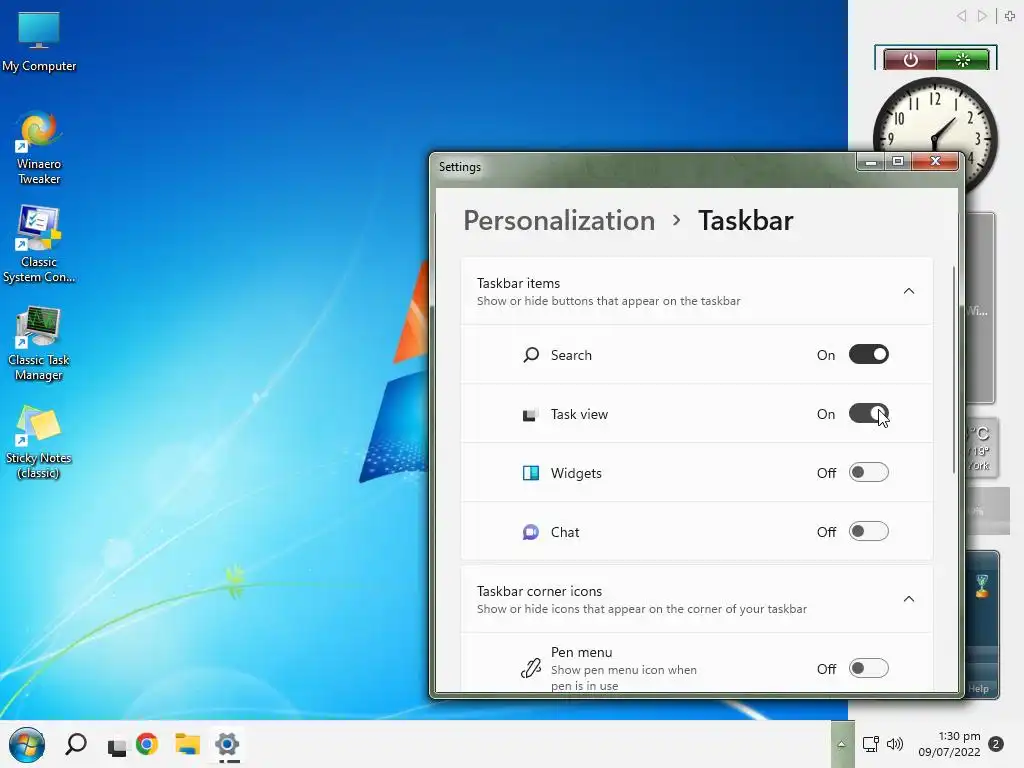
Task: Click the analog clock gadget
Action: tap(935, 118)
